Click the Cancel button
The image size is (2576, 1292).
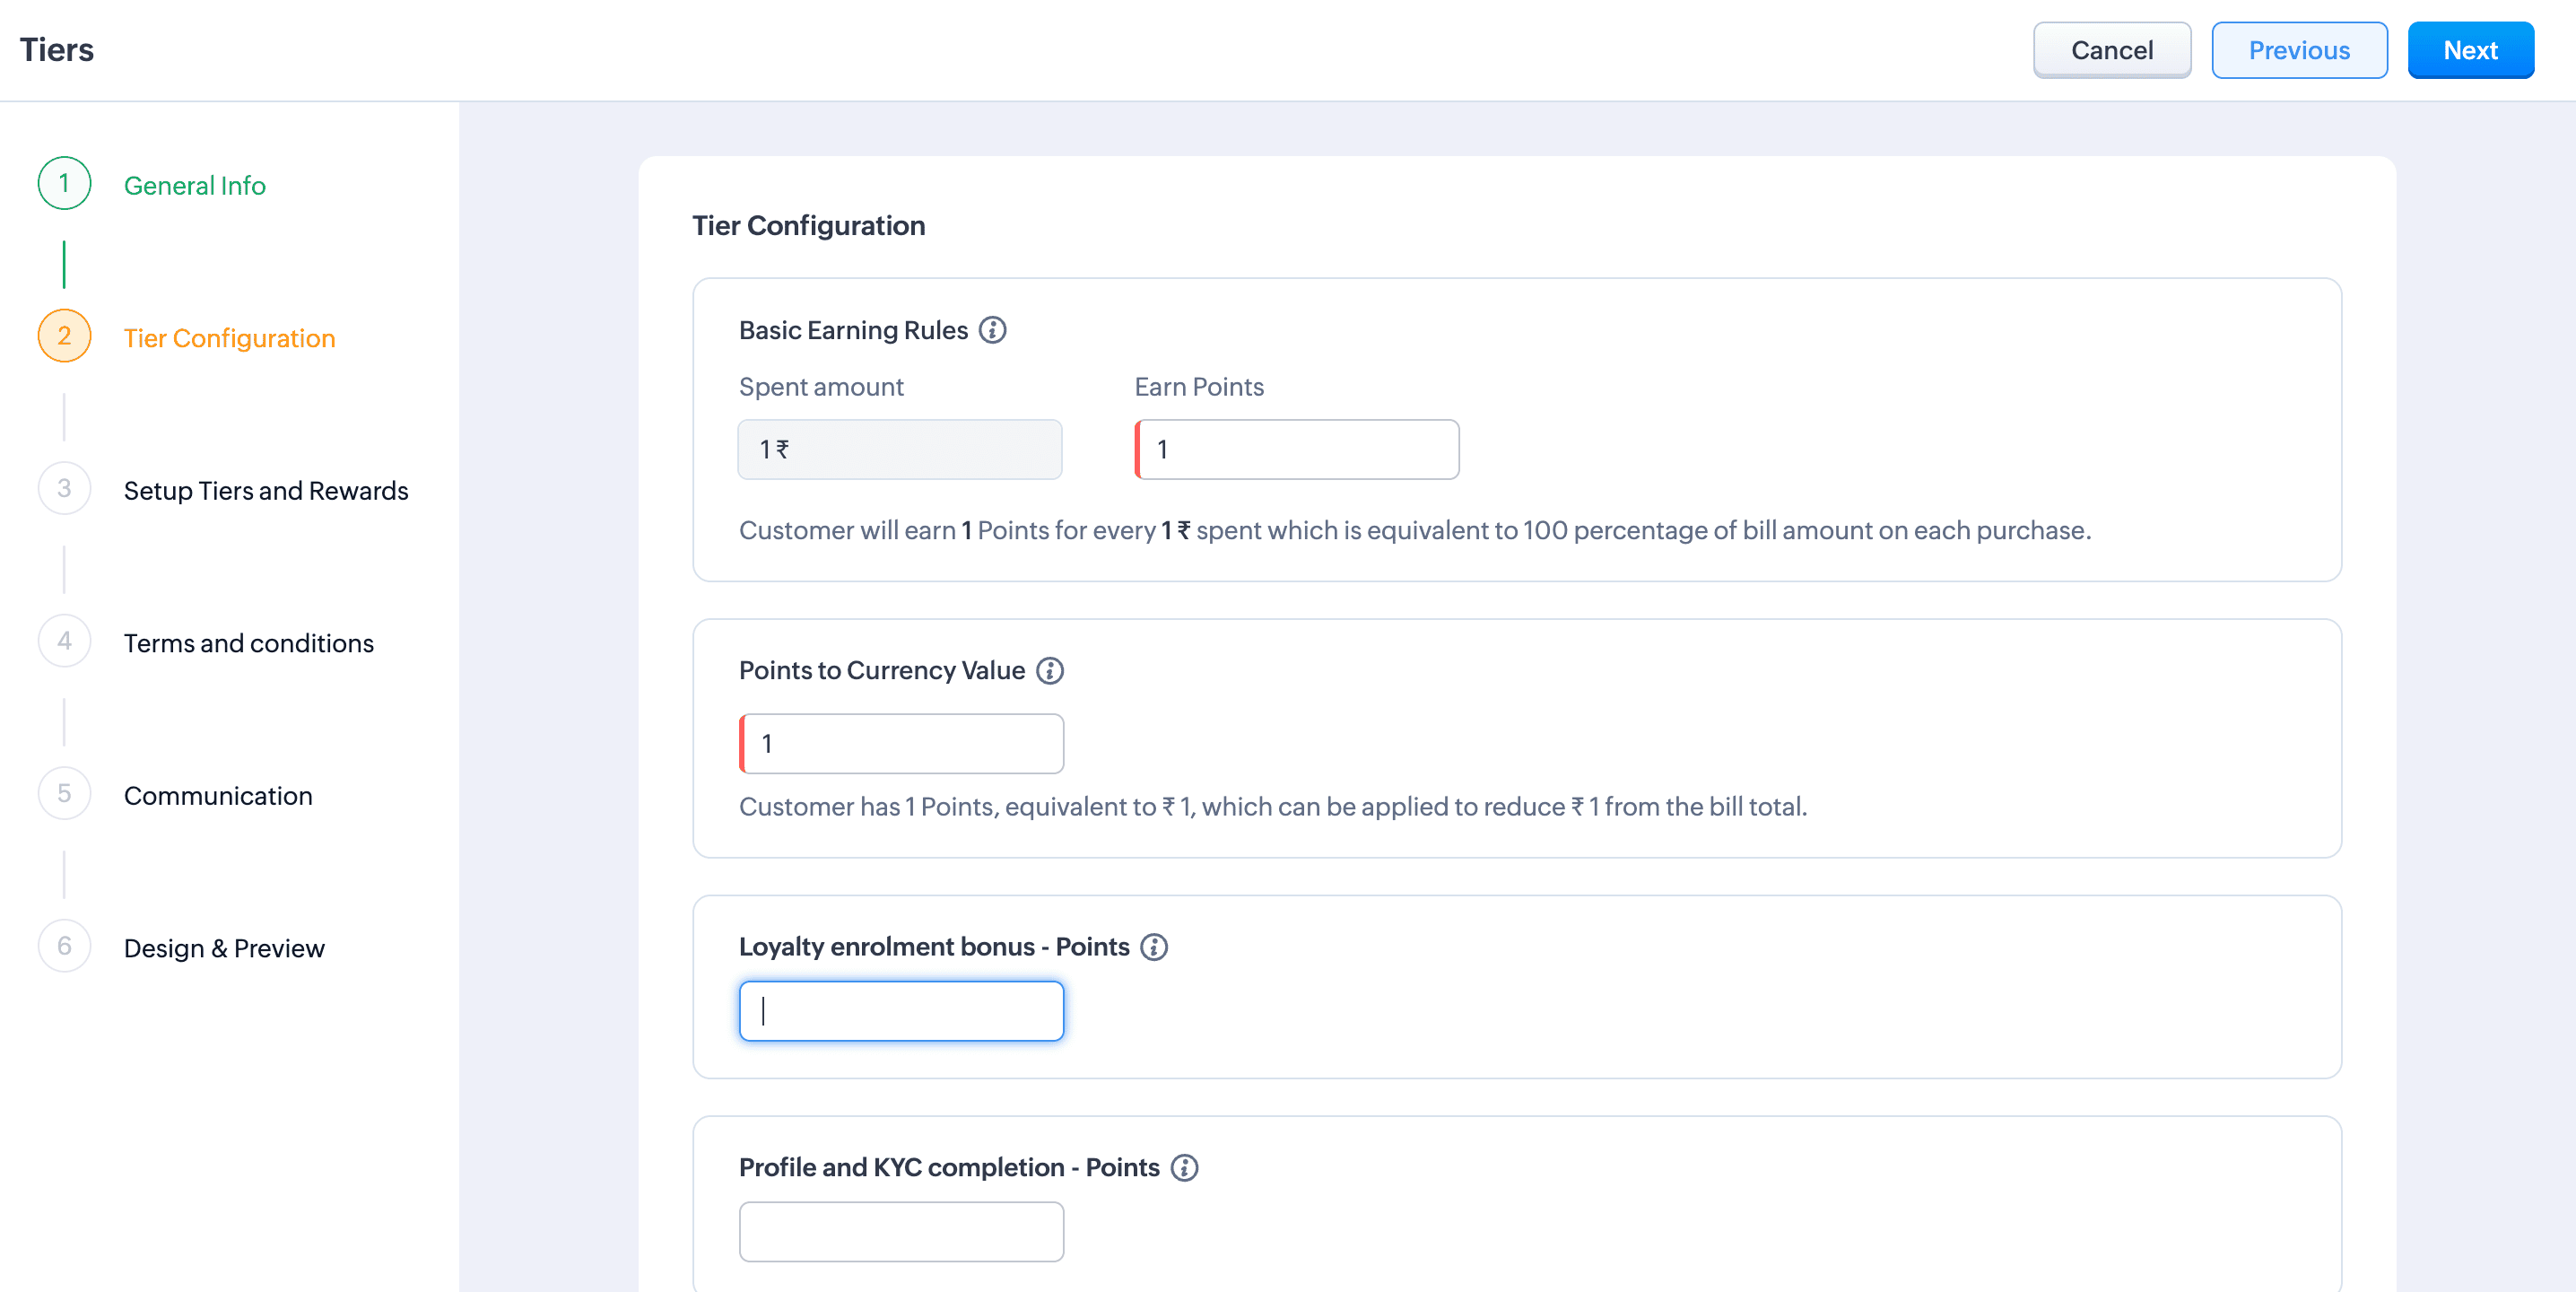point(2111,50)
